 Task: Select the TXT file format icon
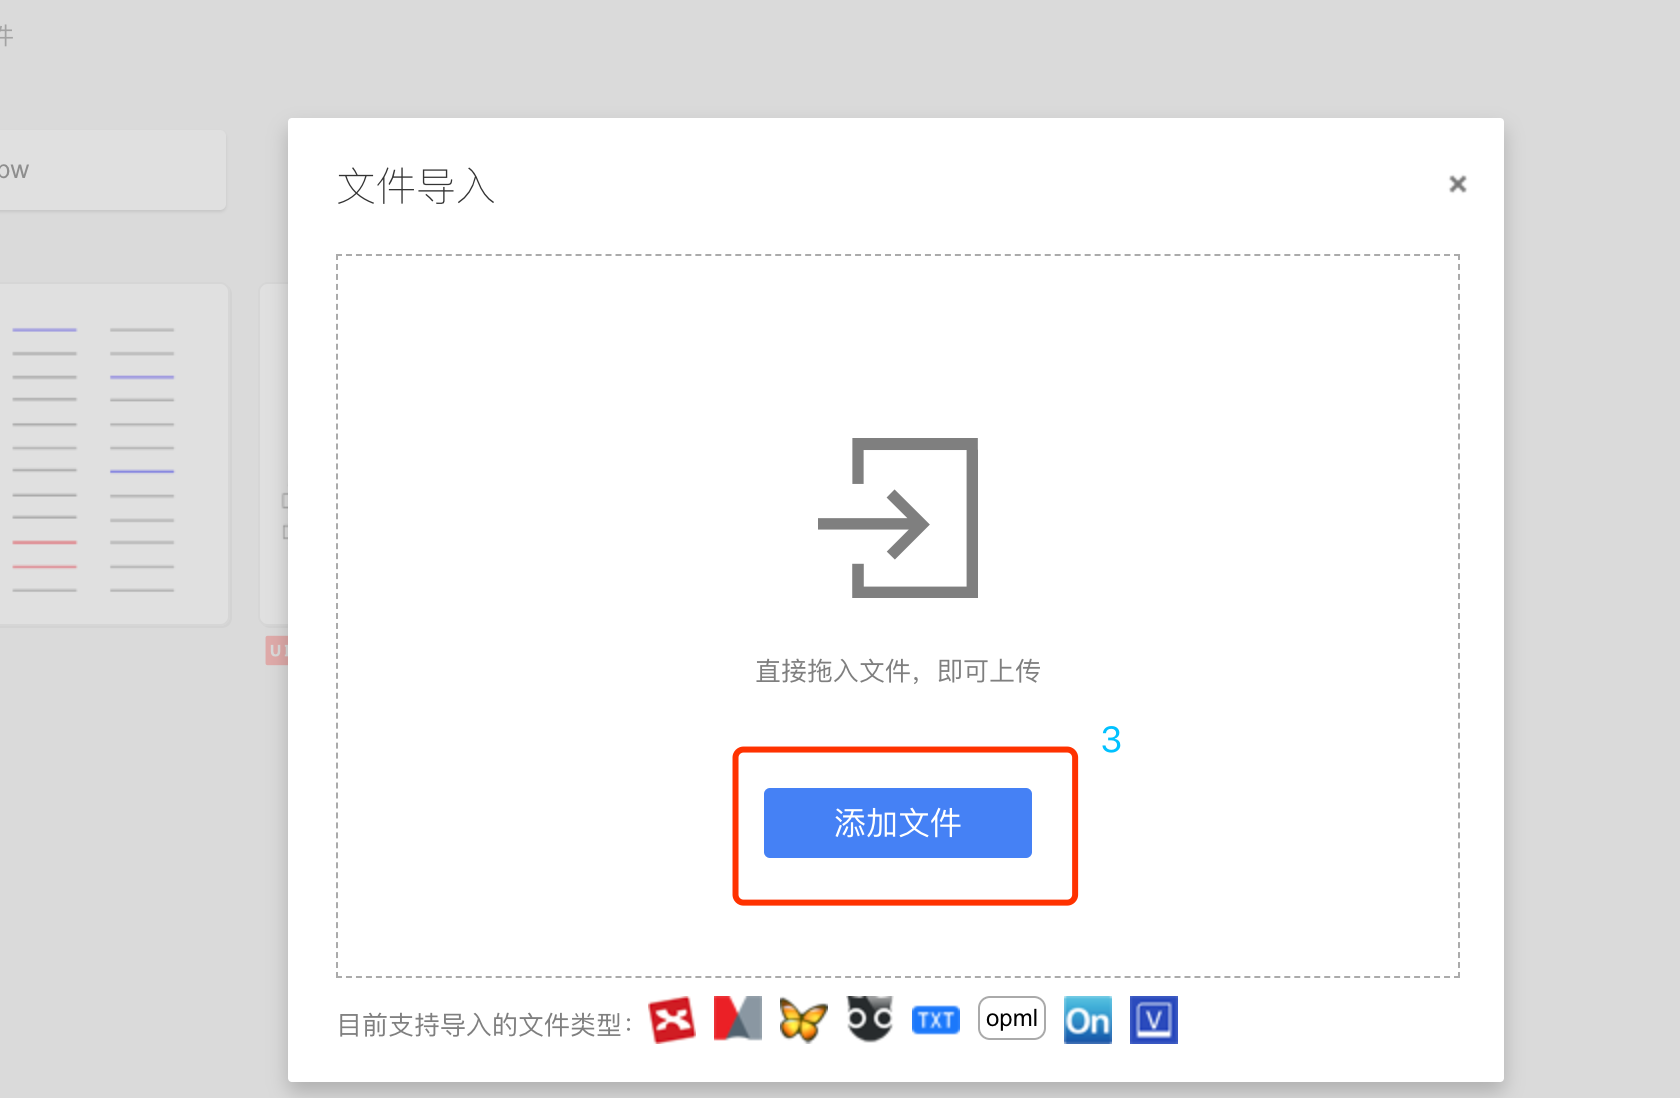point(934,1019)
